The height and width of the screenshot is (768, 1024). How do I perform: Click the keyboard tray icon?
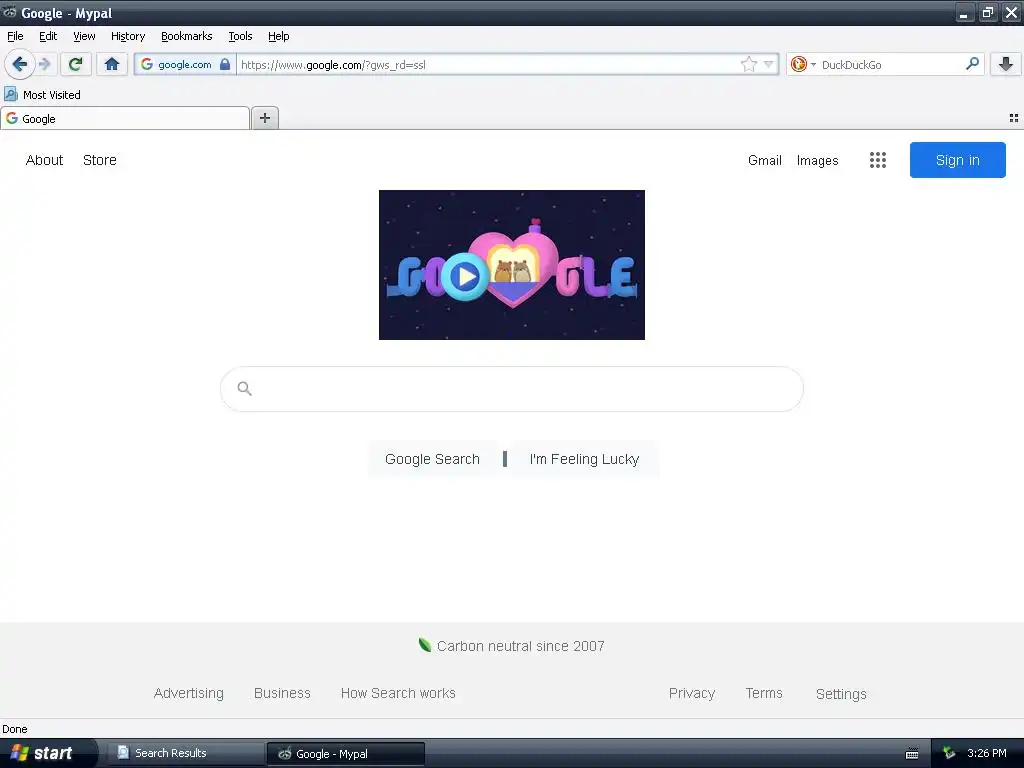(x=912, y=754)
